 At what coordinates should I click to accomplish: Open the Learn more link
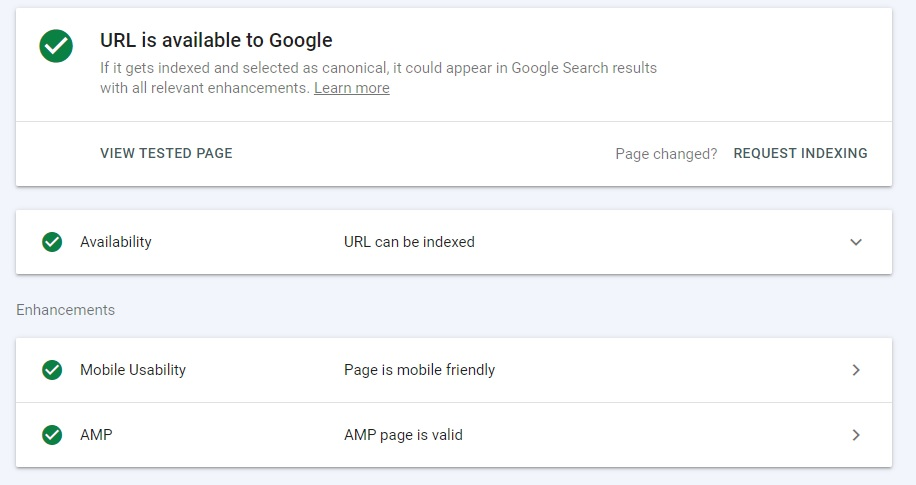coord(351,88)
